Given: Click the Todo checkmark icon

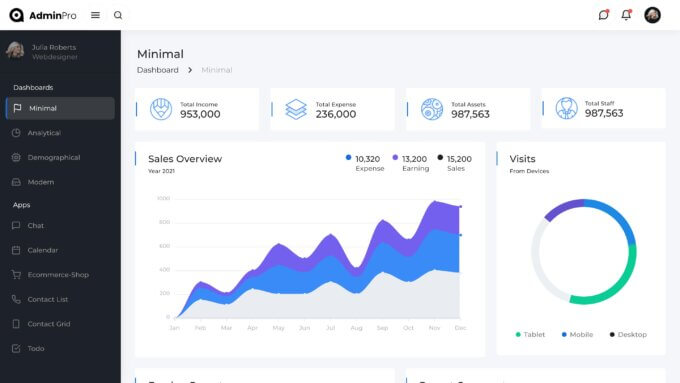Looking at the screenshot, I should pyautogui.click(x=16, y=348).
